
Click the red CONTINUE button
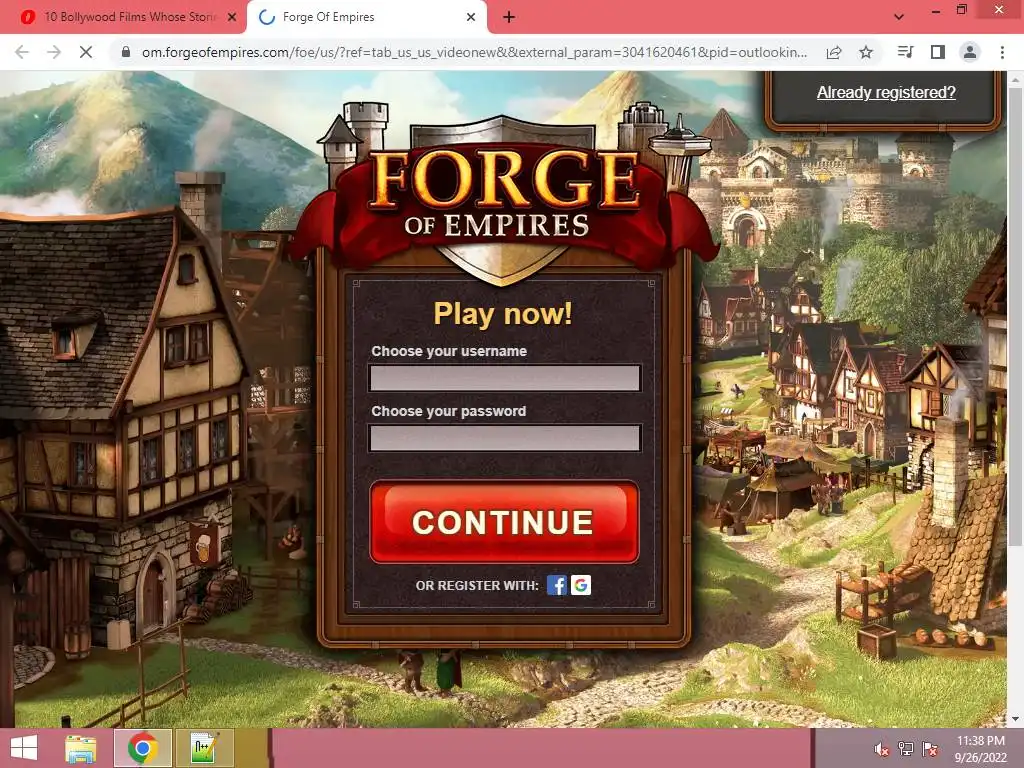point(504,522)
